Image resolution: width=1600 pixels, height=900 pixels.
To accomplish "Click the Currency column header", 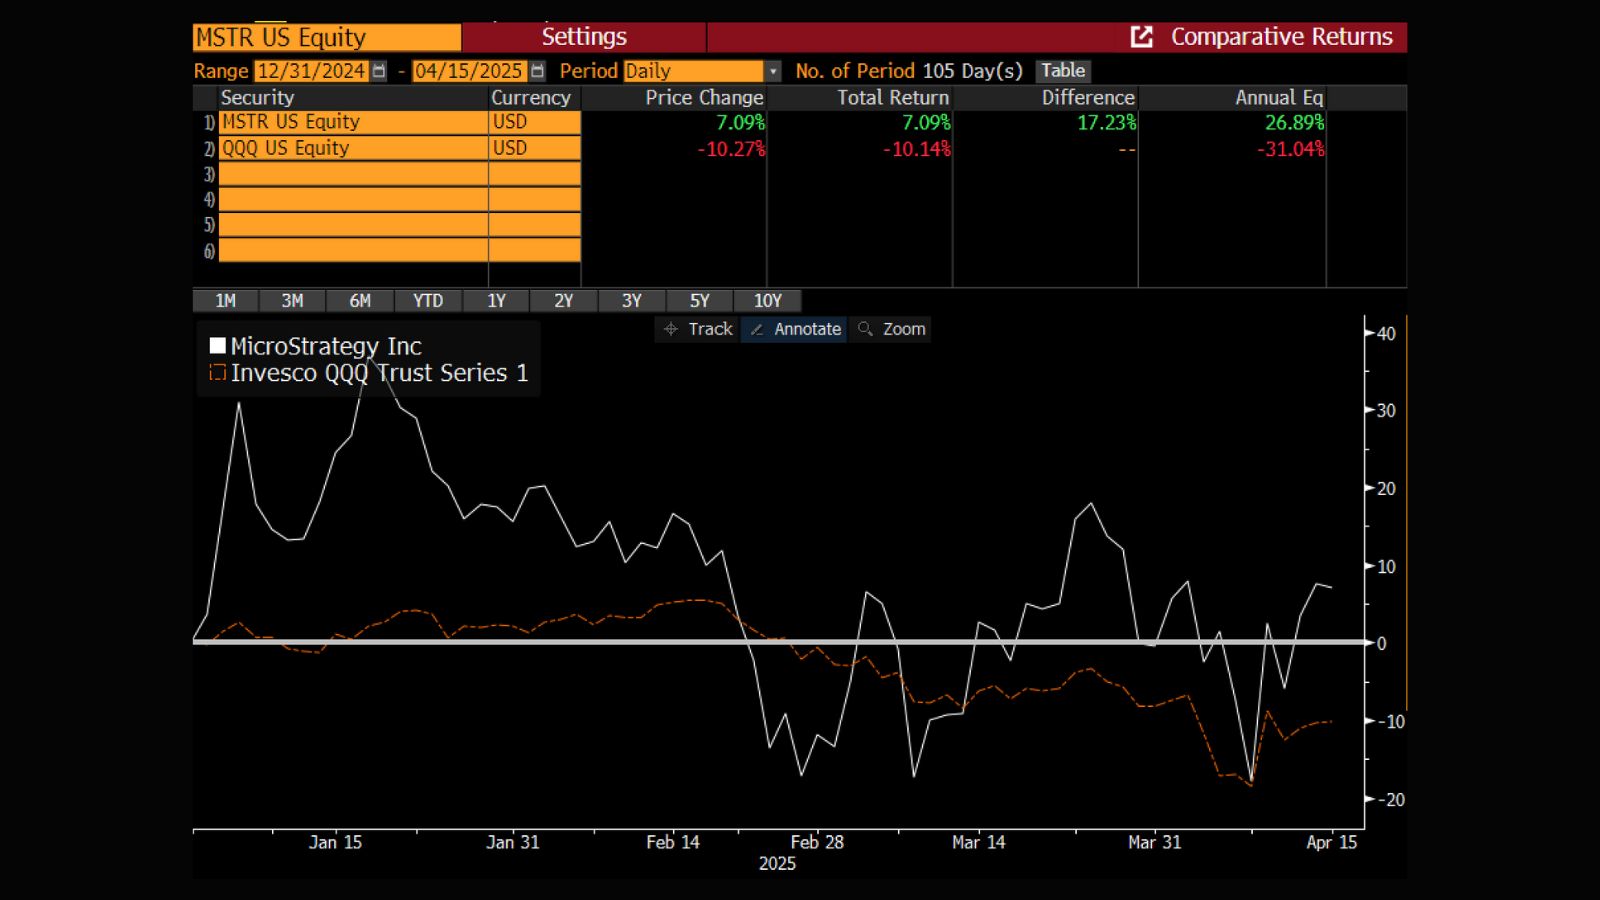I will 530,98.
